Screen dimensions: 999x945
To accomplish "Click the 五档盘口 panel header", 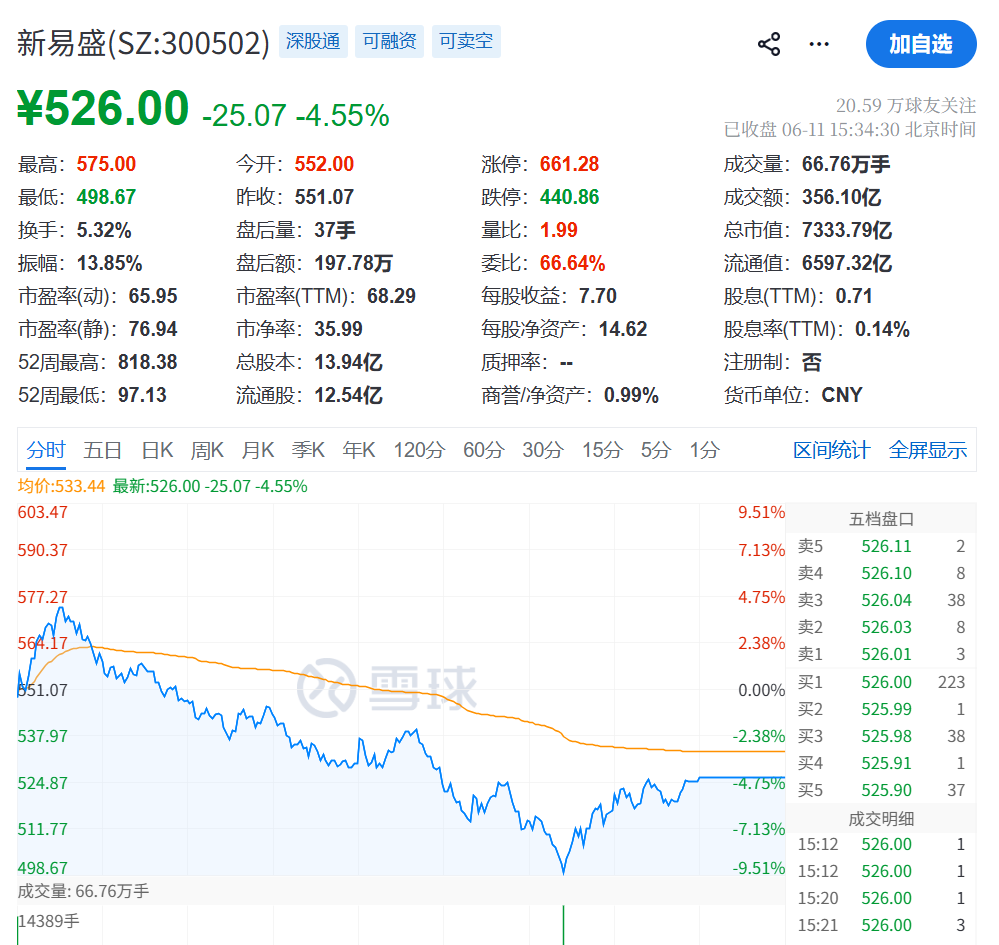I will tap(881, 519).
